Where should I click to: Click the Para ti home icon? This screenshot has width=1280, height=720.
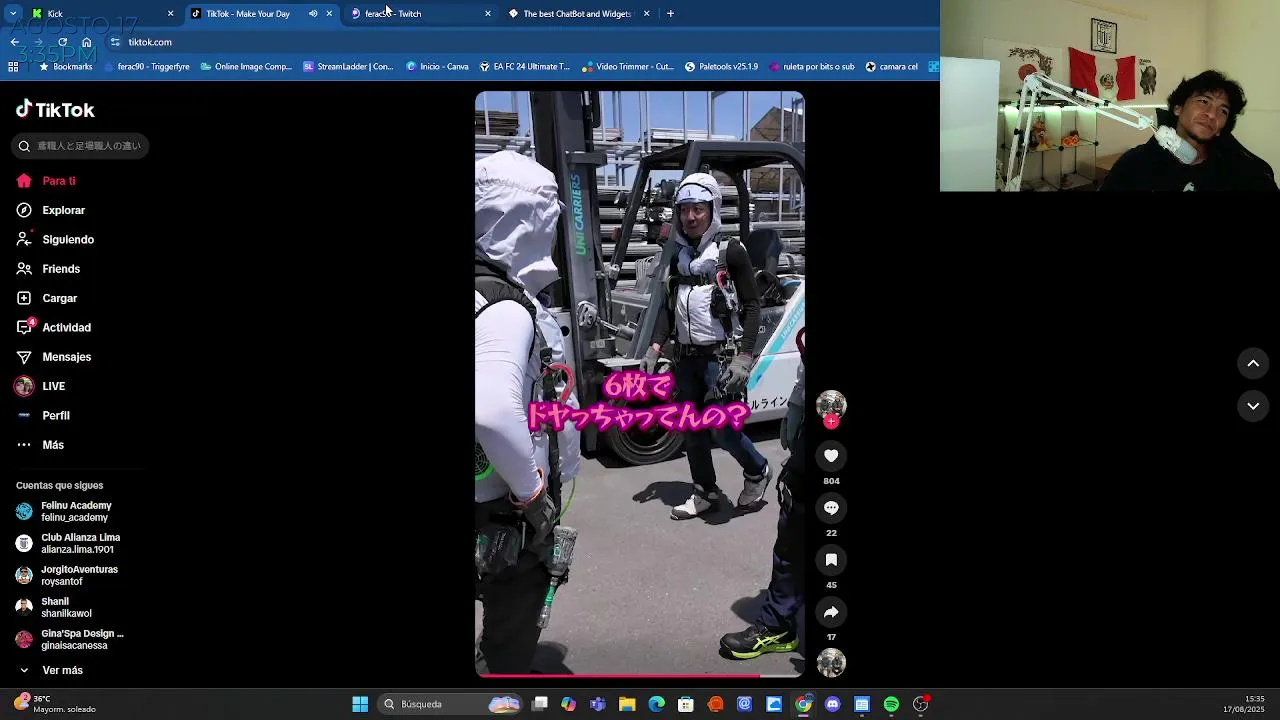click(x=24, y=181)
